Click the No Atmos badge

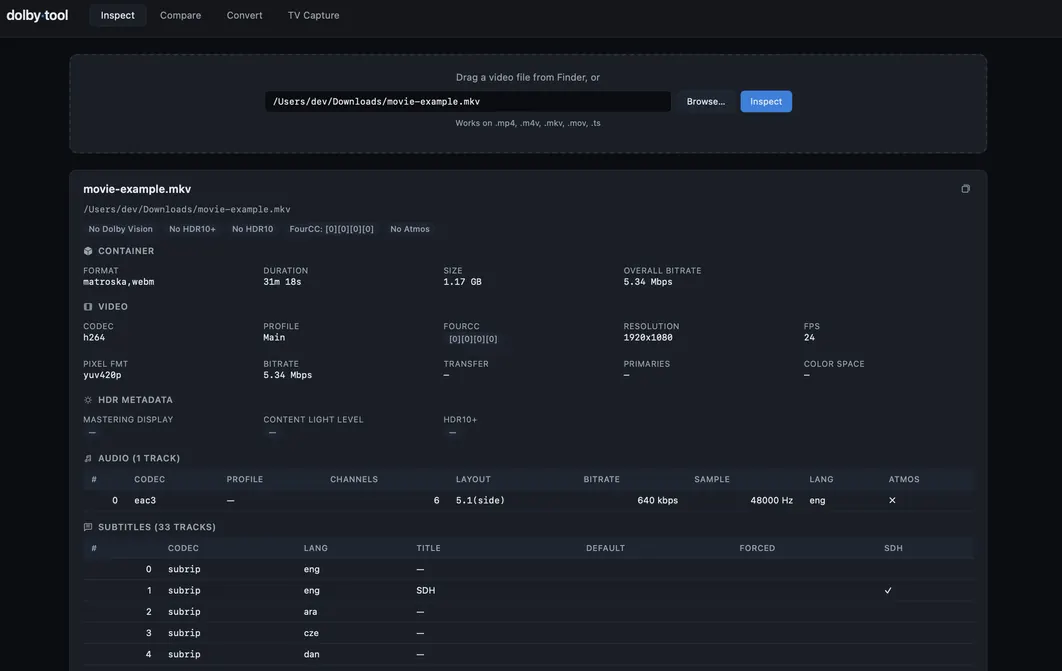(410, 229)
